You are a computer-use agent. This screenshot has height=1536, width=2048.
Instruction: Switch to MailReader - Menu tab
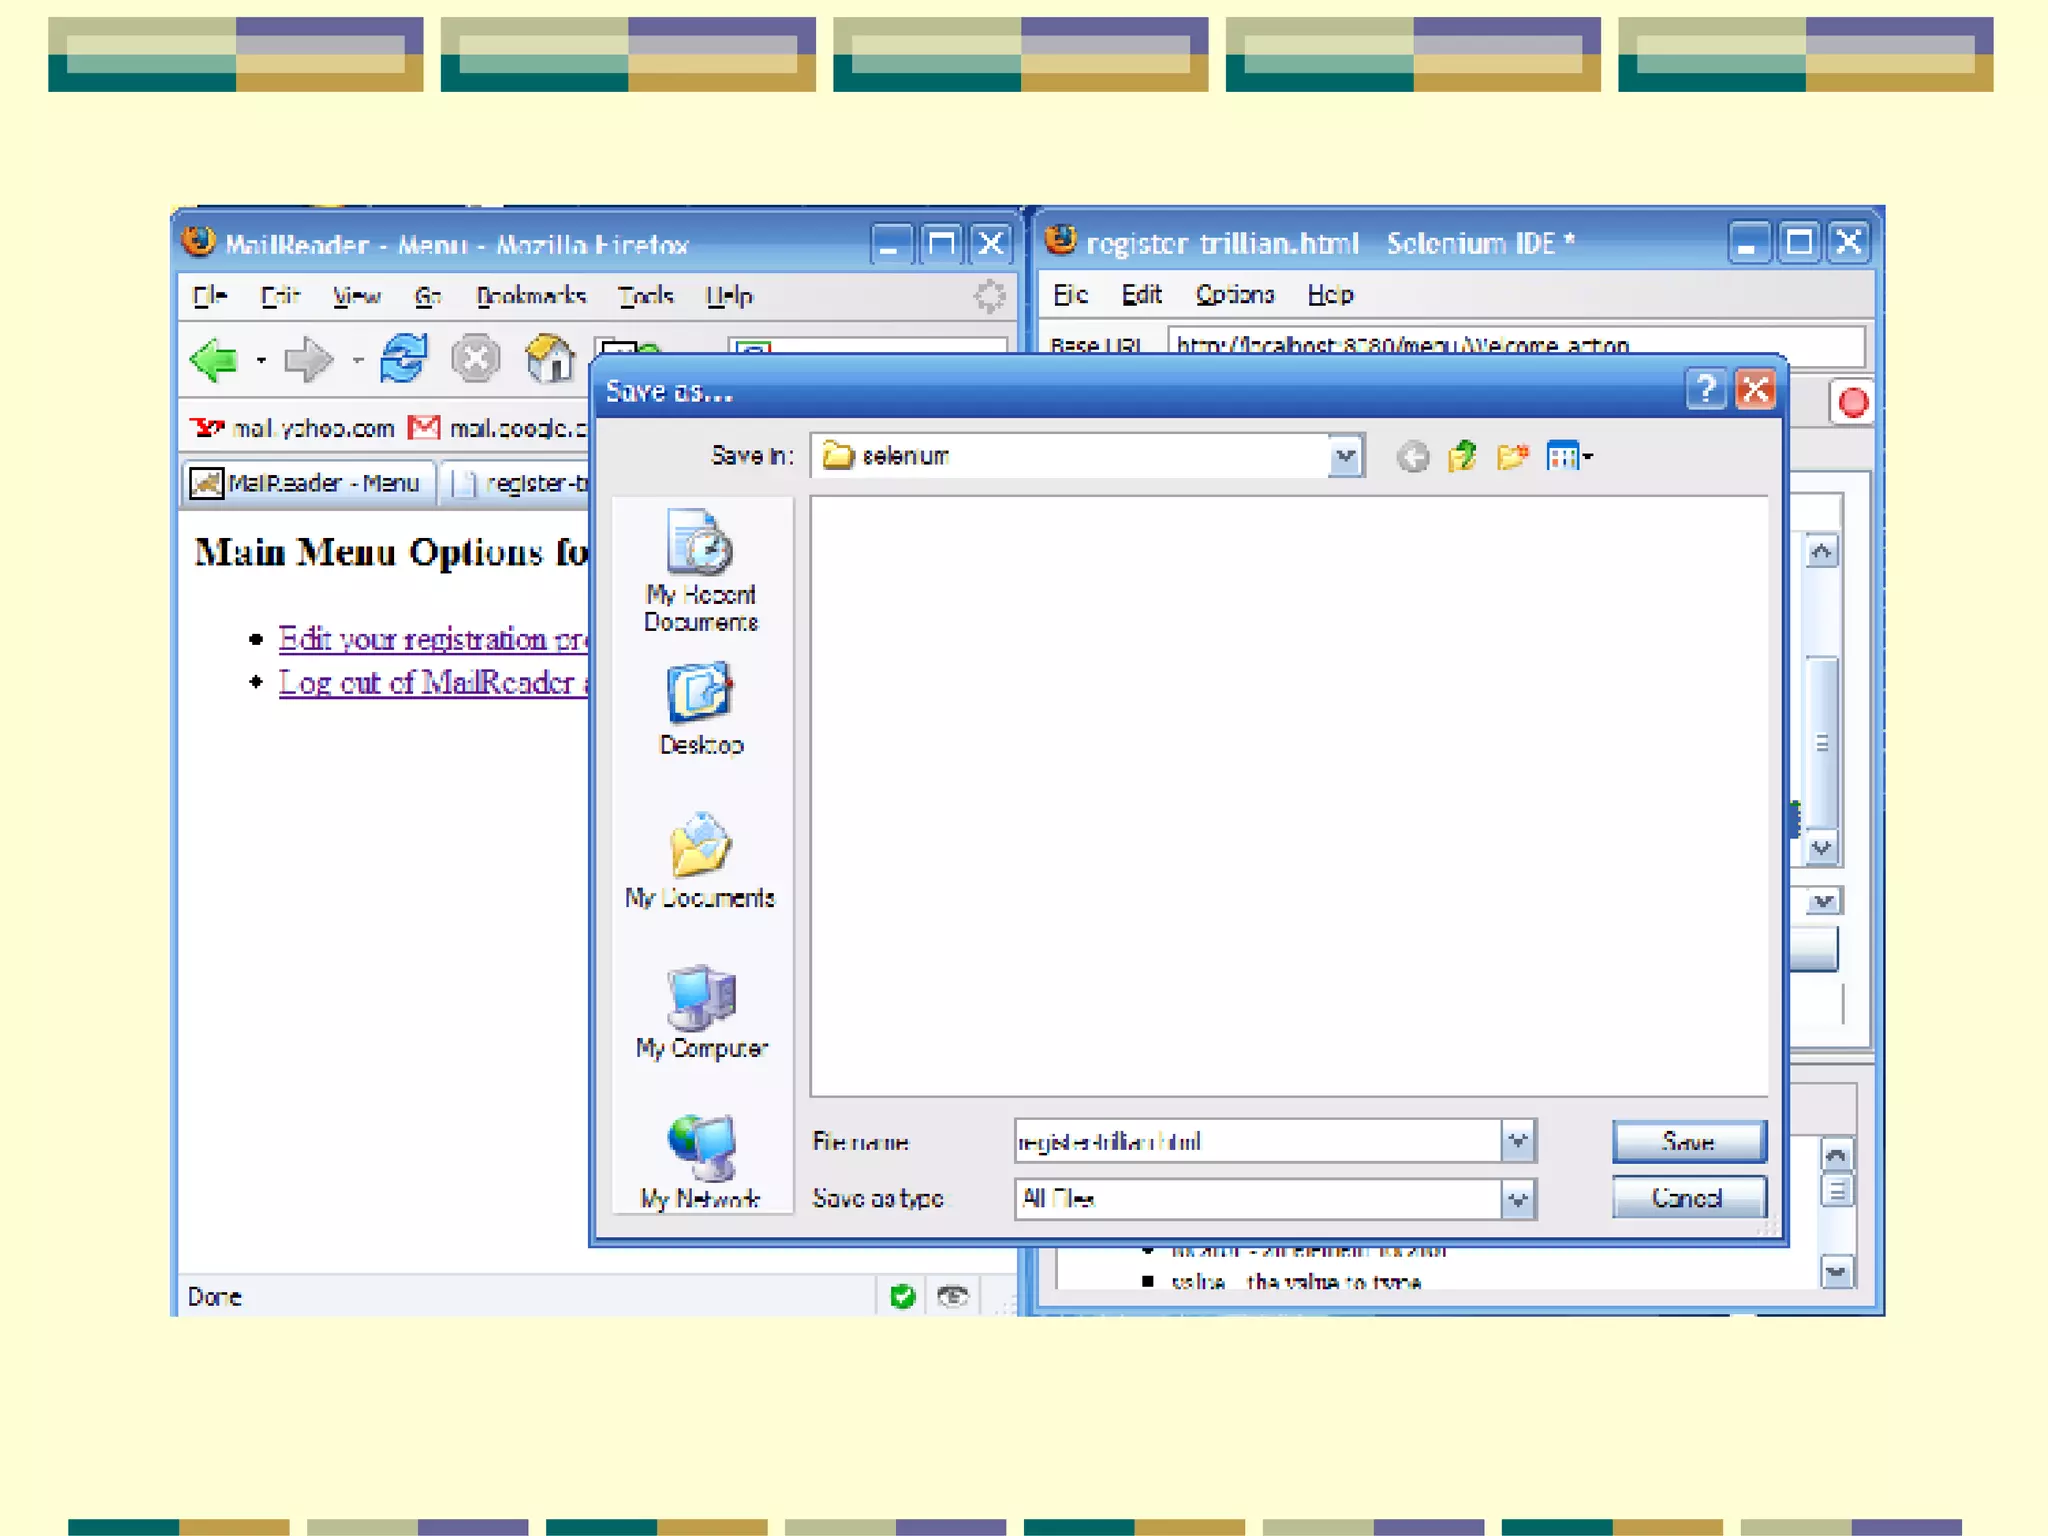[x=310, y=484]
